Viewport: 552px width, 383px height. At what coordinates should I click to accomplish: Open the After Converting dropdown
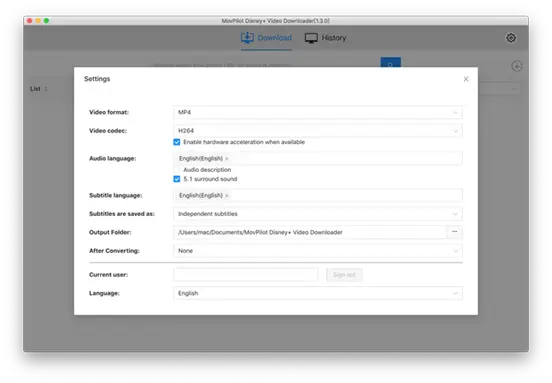[318, 251]
